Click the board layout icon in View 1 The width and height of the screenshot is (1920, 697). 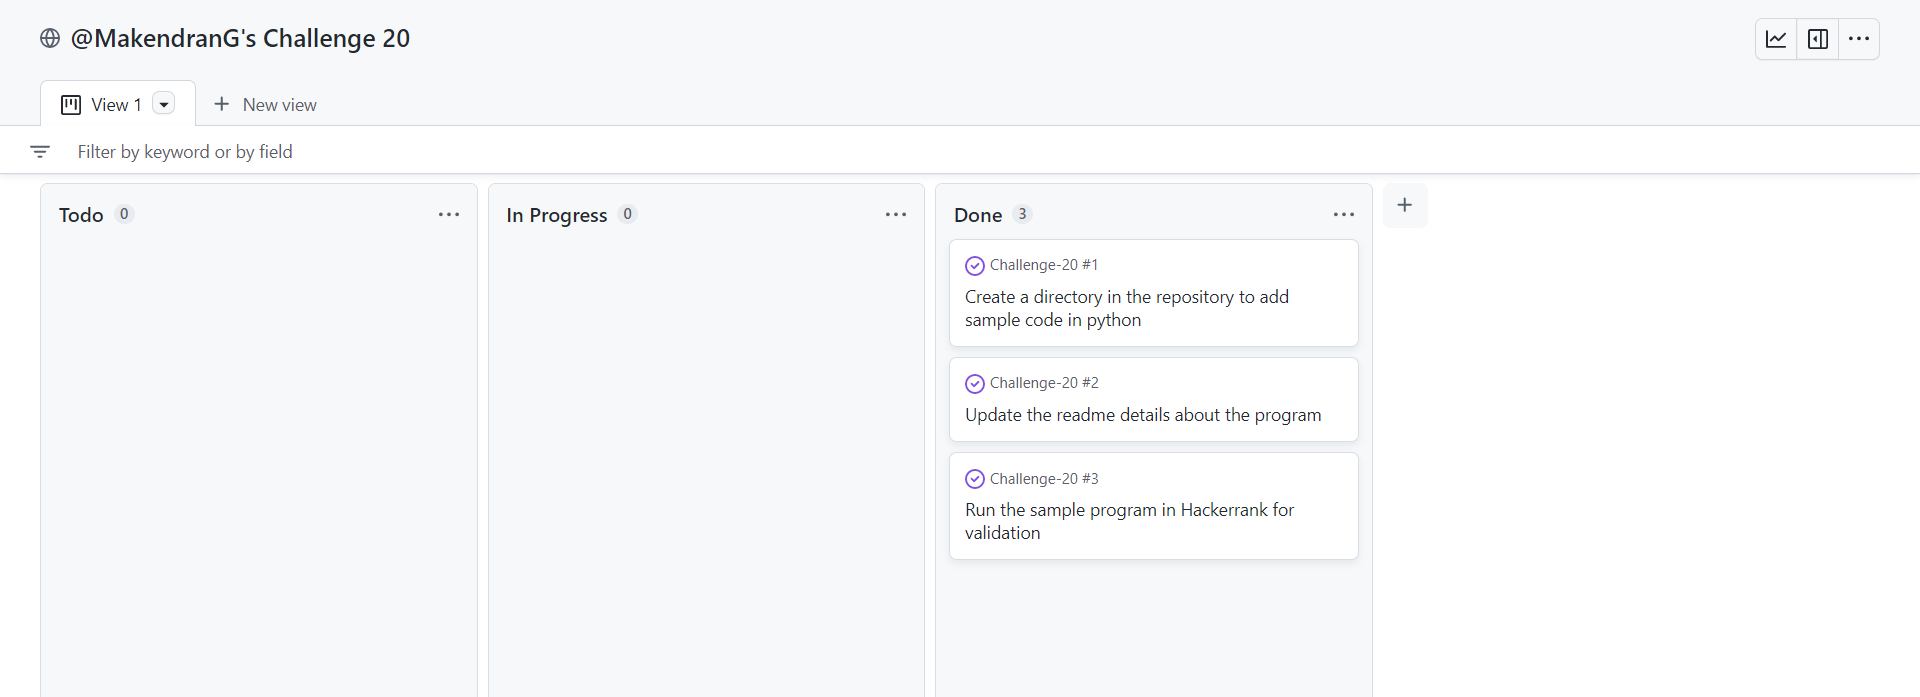pyautogui.click(x=71, y=105)
